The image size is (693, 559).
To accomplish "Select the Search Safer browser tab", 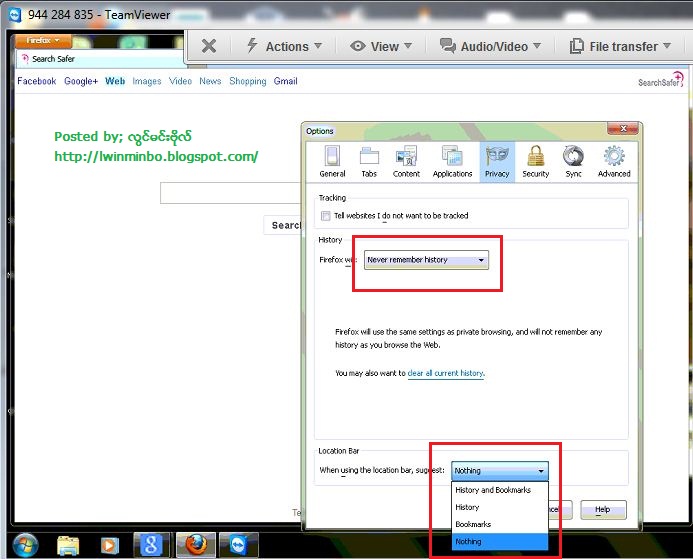I will (100, 59).
